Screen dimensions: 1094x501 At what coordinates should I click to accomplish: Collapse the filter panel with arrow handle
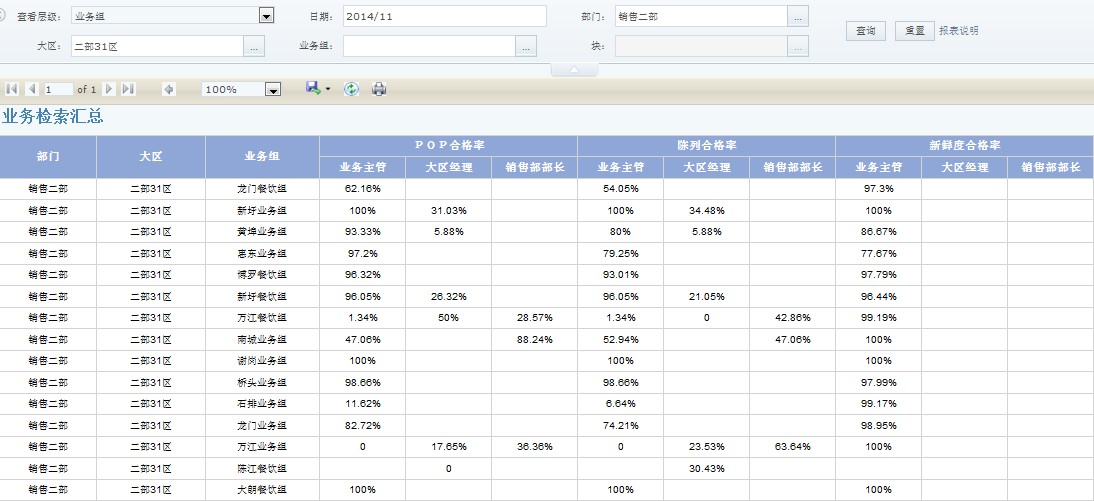[574, 70]
